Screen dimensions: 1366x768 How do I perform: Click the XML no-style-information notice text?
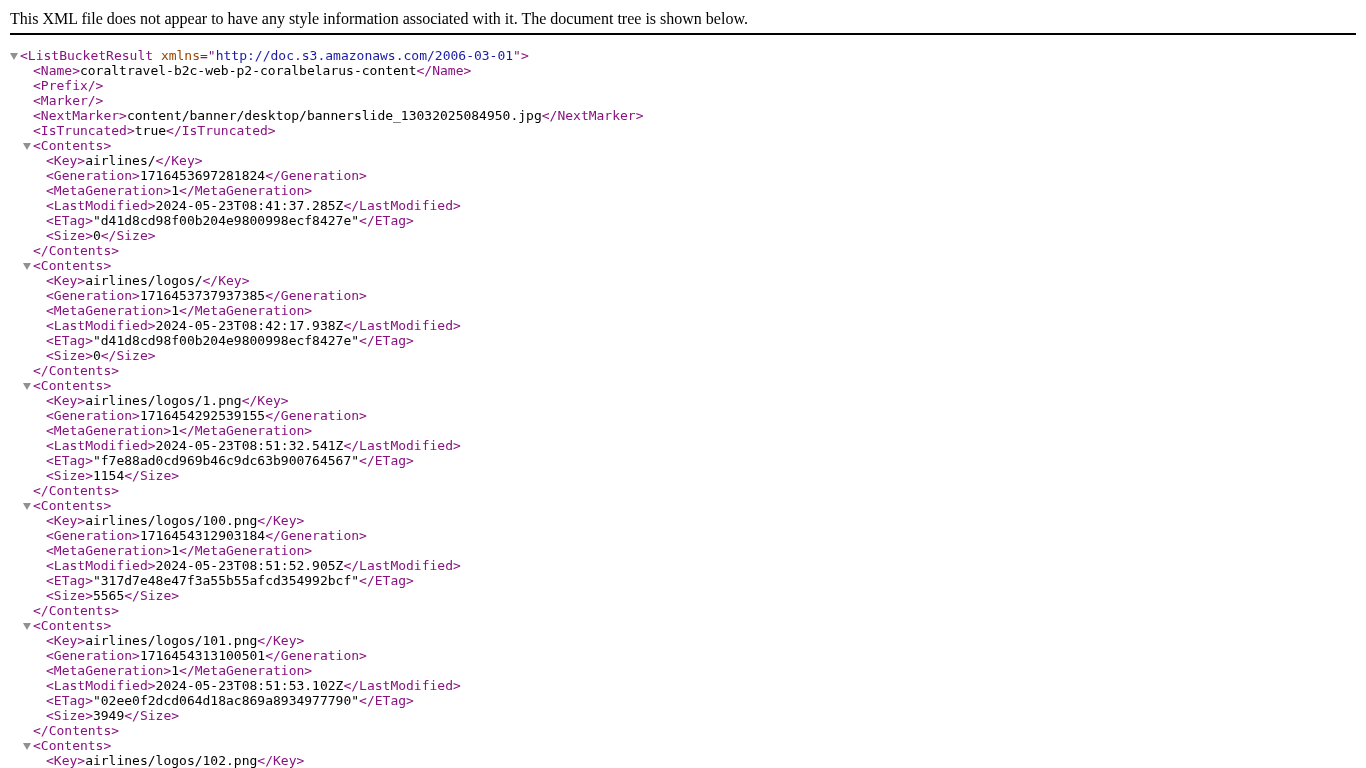379,19
